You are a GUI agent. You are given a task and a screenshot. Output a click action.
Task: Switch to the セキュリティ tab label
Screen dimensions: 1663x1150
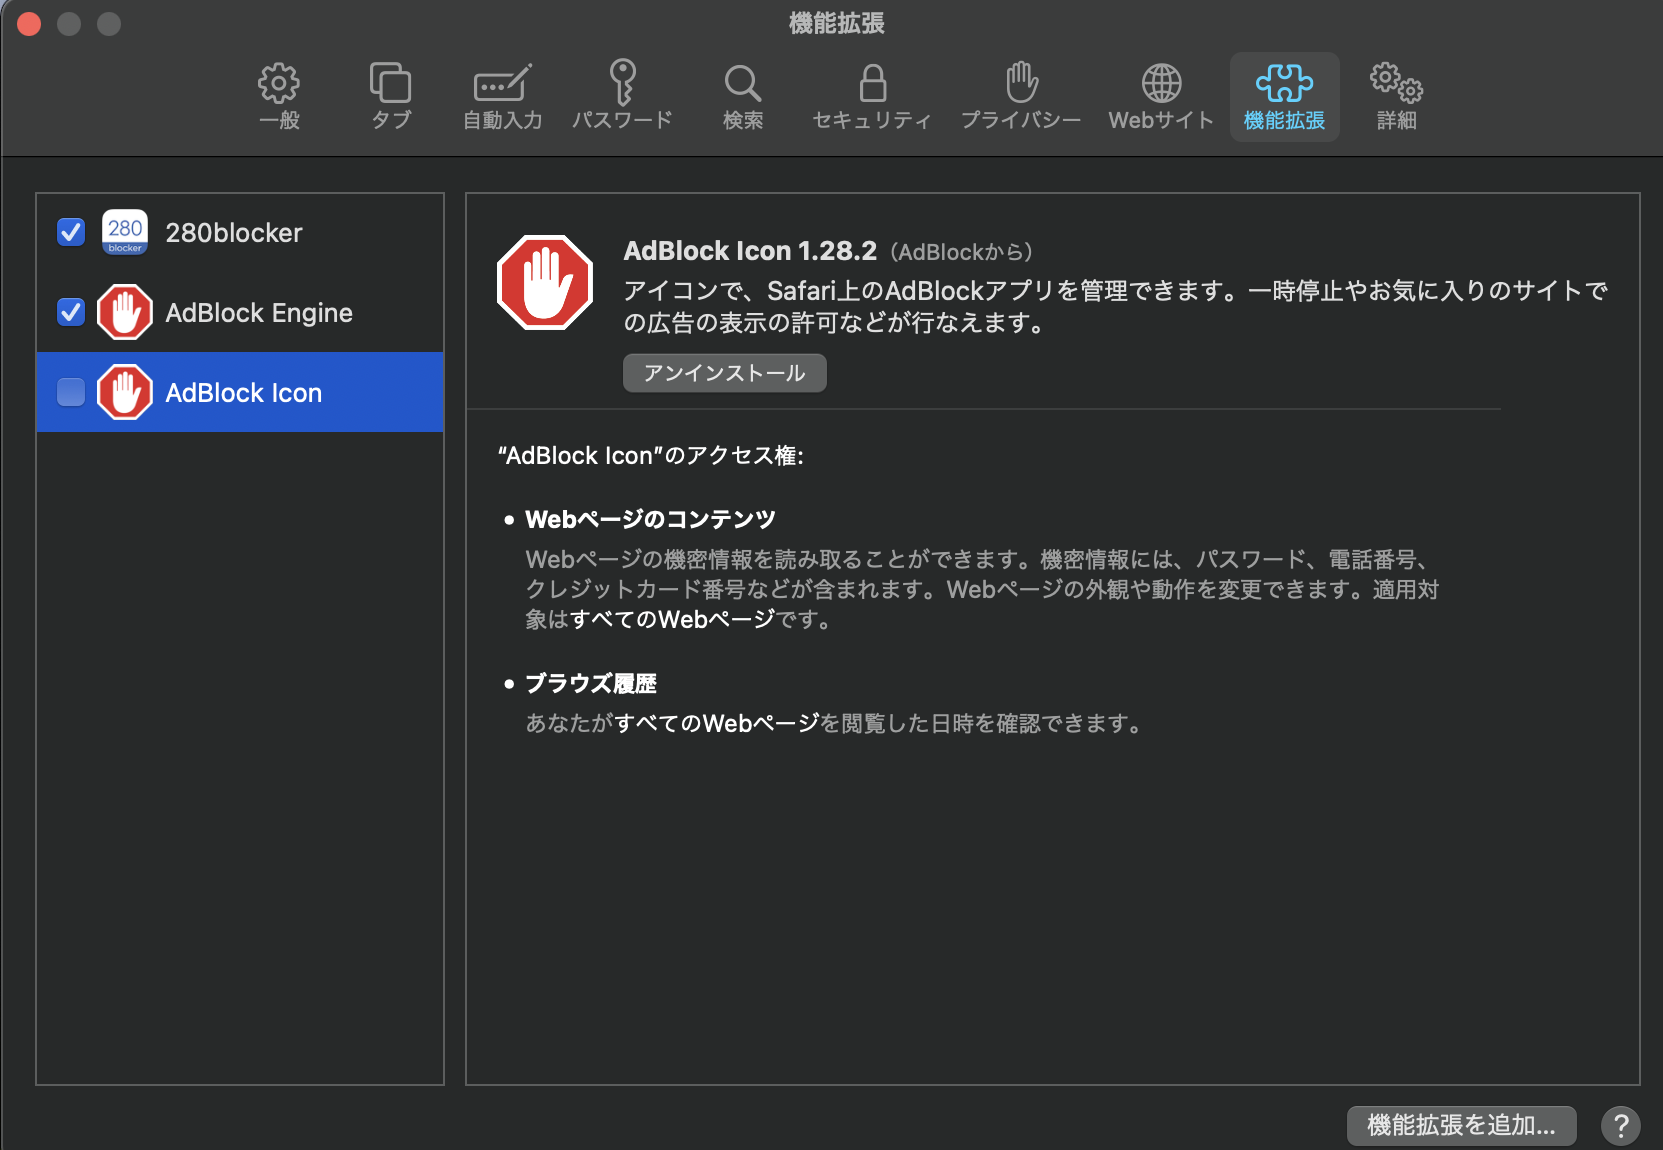point(872,120)
